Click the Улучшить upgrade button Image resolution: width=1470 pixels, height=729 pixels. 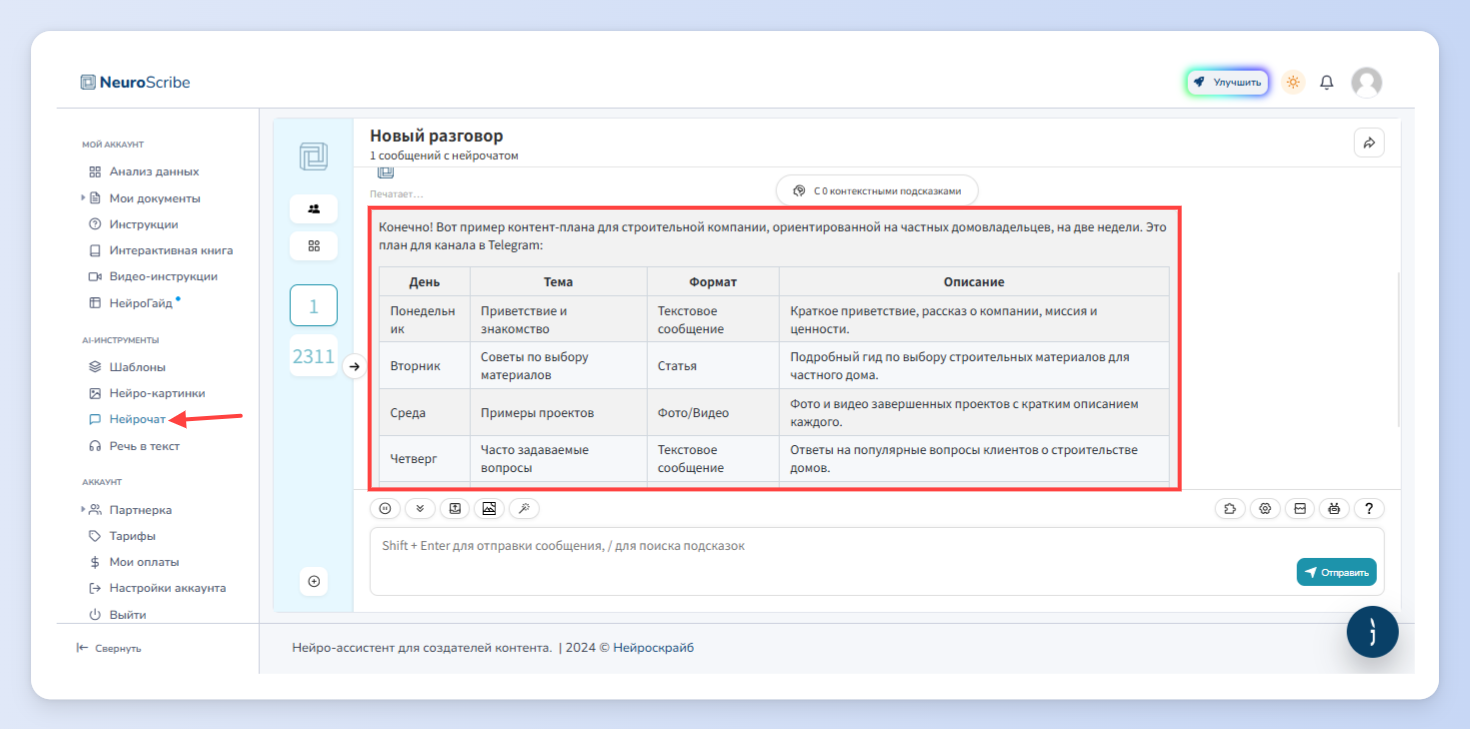(x=1227, y=82)
